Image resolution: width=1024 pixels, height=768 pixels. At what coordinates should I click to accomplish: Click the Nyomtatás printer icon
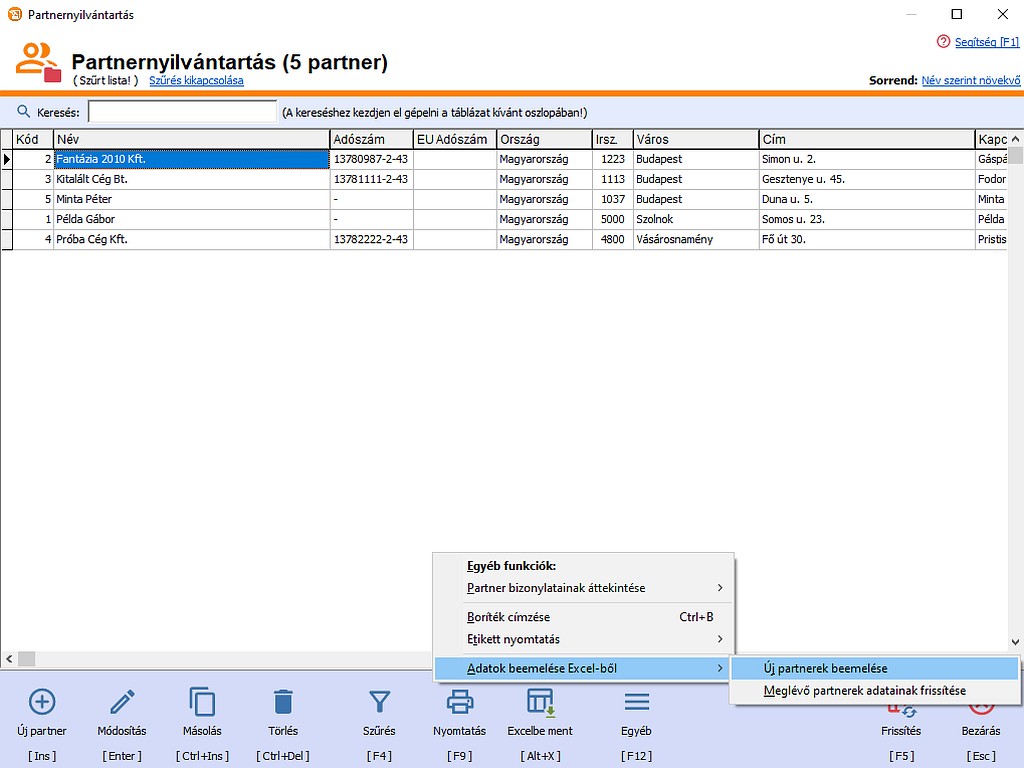coord(459,702)
